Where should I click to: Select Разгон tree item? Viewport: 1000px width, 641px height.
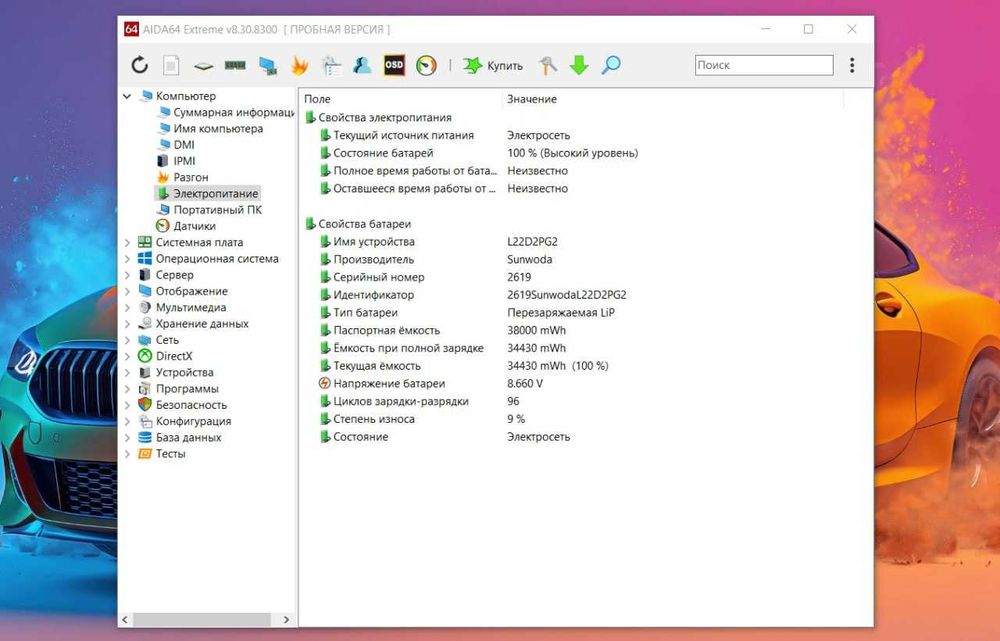(182, 177)
